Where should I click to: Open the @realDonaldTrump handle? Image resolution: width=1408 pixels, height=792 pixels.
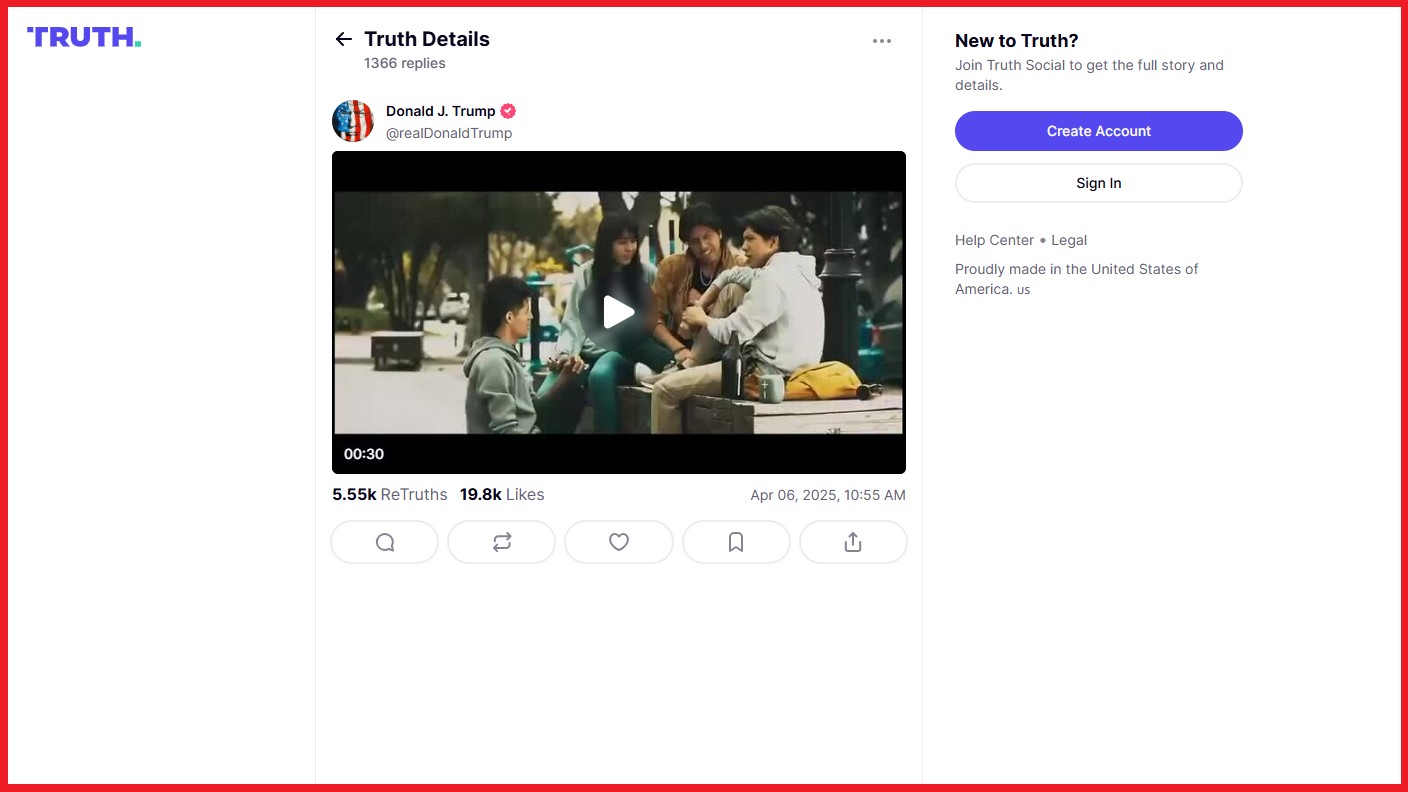click(449, 133)
